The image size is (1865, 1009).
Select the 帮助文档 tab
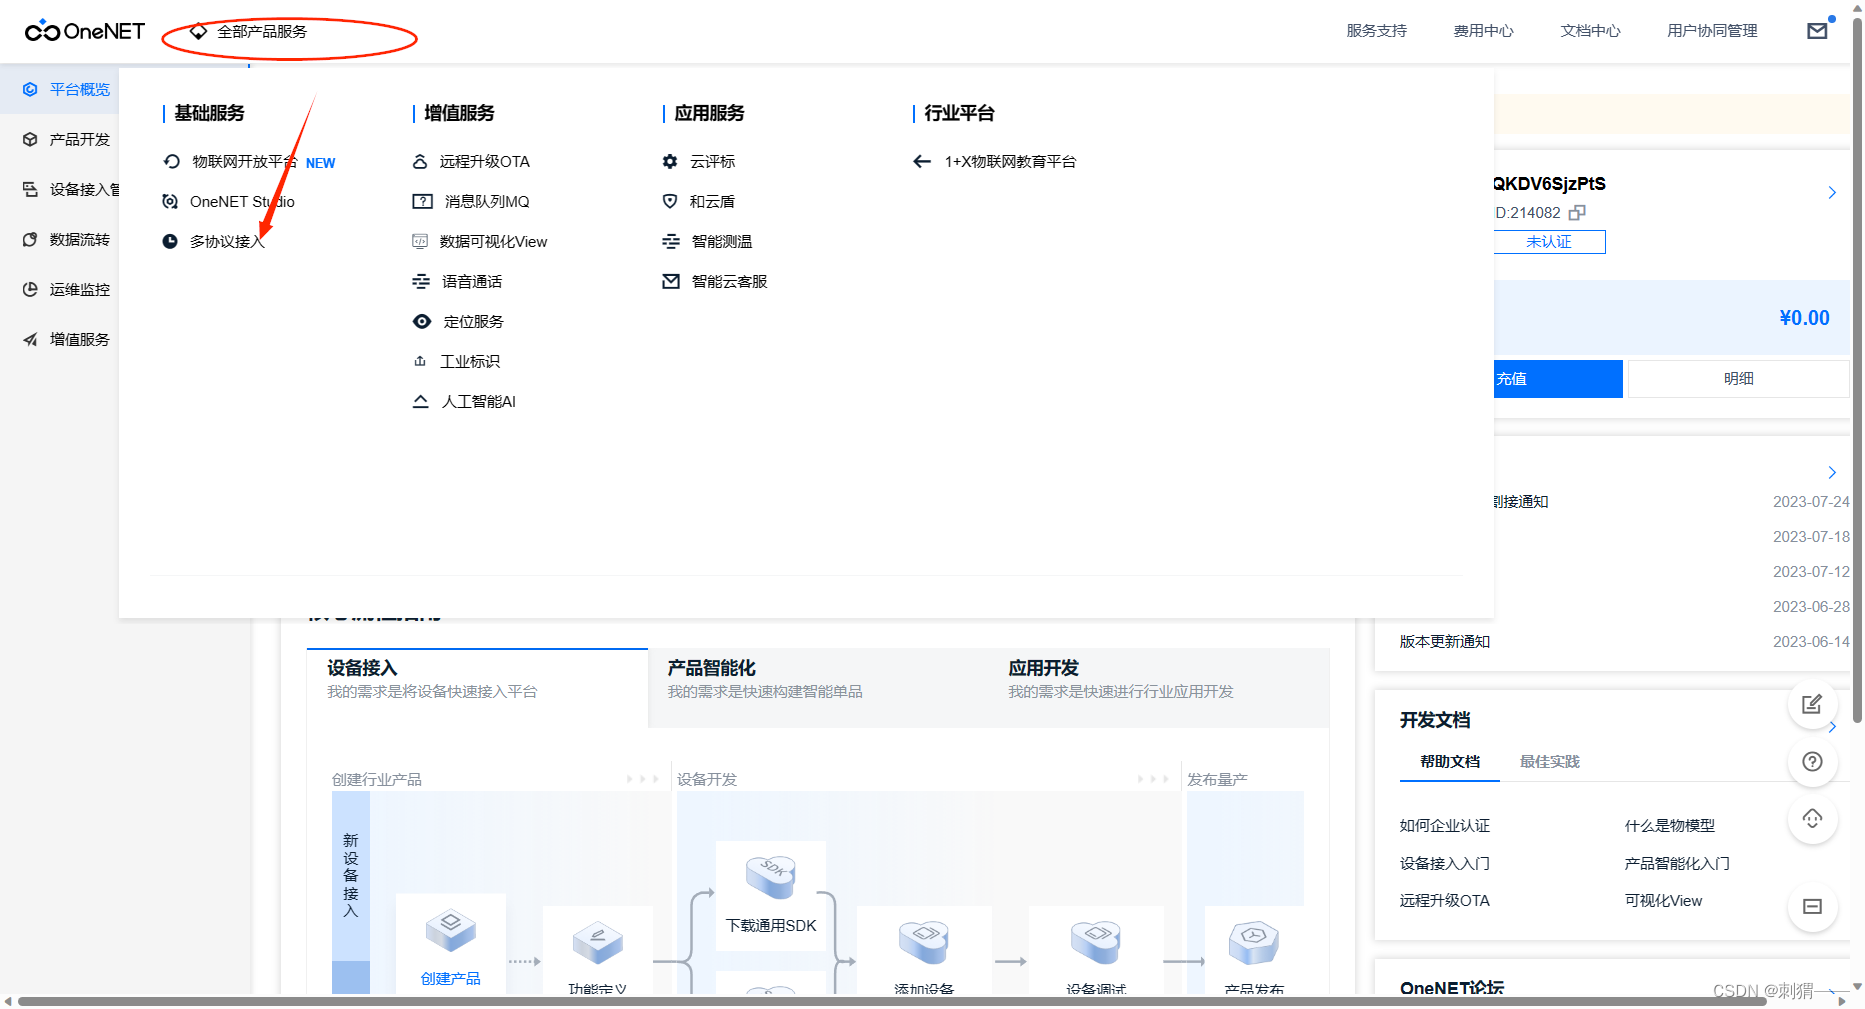(1450, 761)
